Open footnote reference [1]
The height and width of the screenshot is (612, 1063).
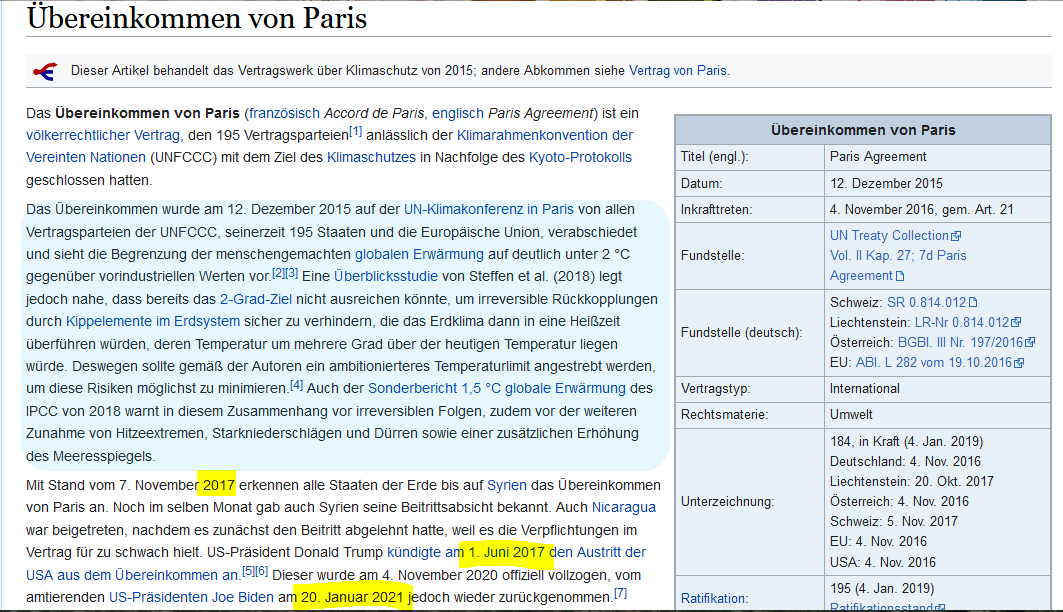(x=355, y=131)
